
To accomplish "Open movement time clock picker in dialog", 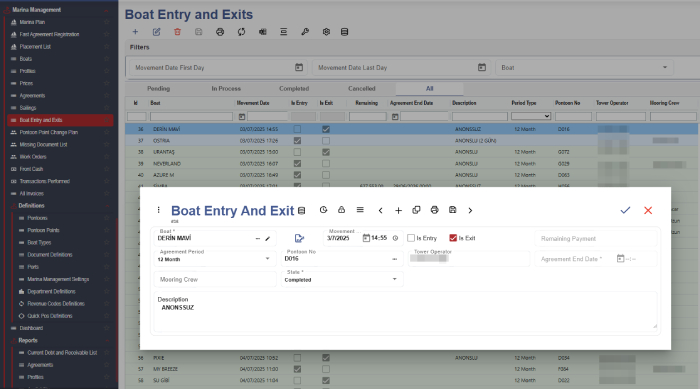I will 395,238.
